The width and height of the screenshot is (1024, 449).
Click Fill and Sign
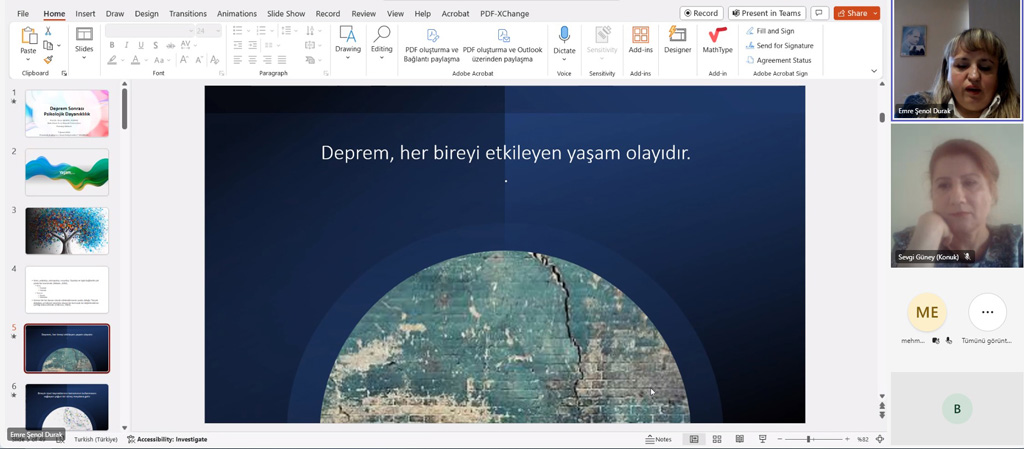[x=774, y=31]
